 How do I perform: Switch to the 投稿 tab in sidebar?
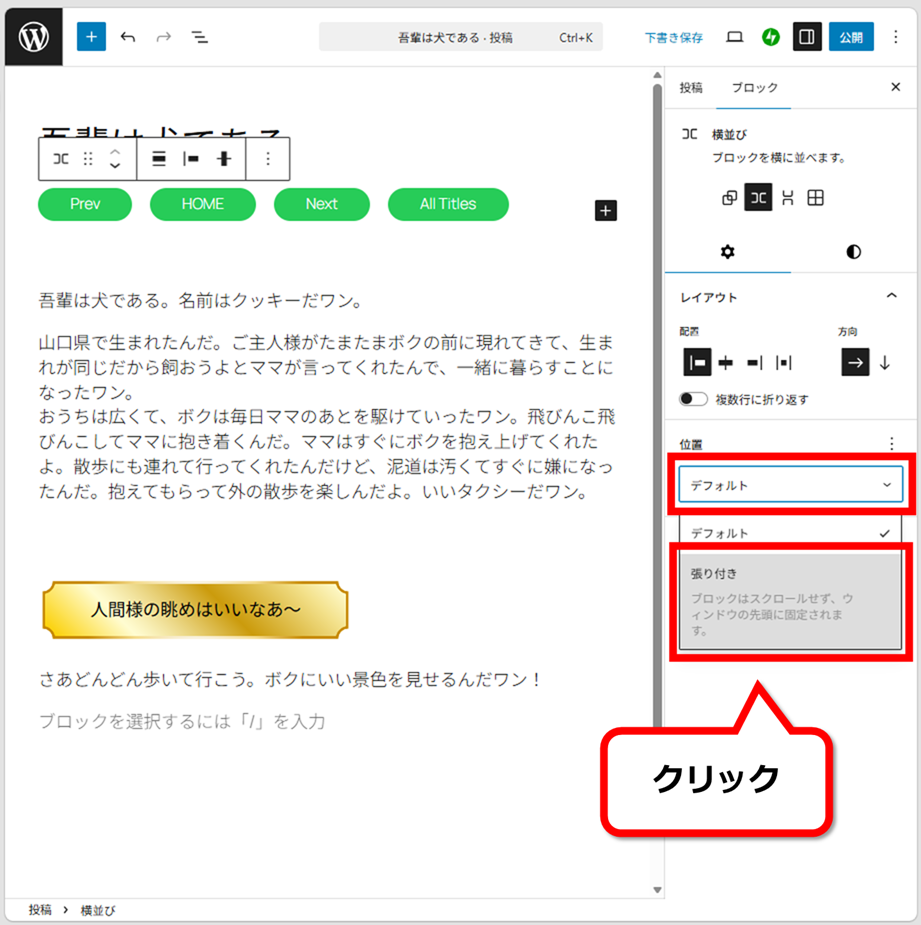point(691,88)
